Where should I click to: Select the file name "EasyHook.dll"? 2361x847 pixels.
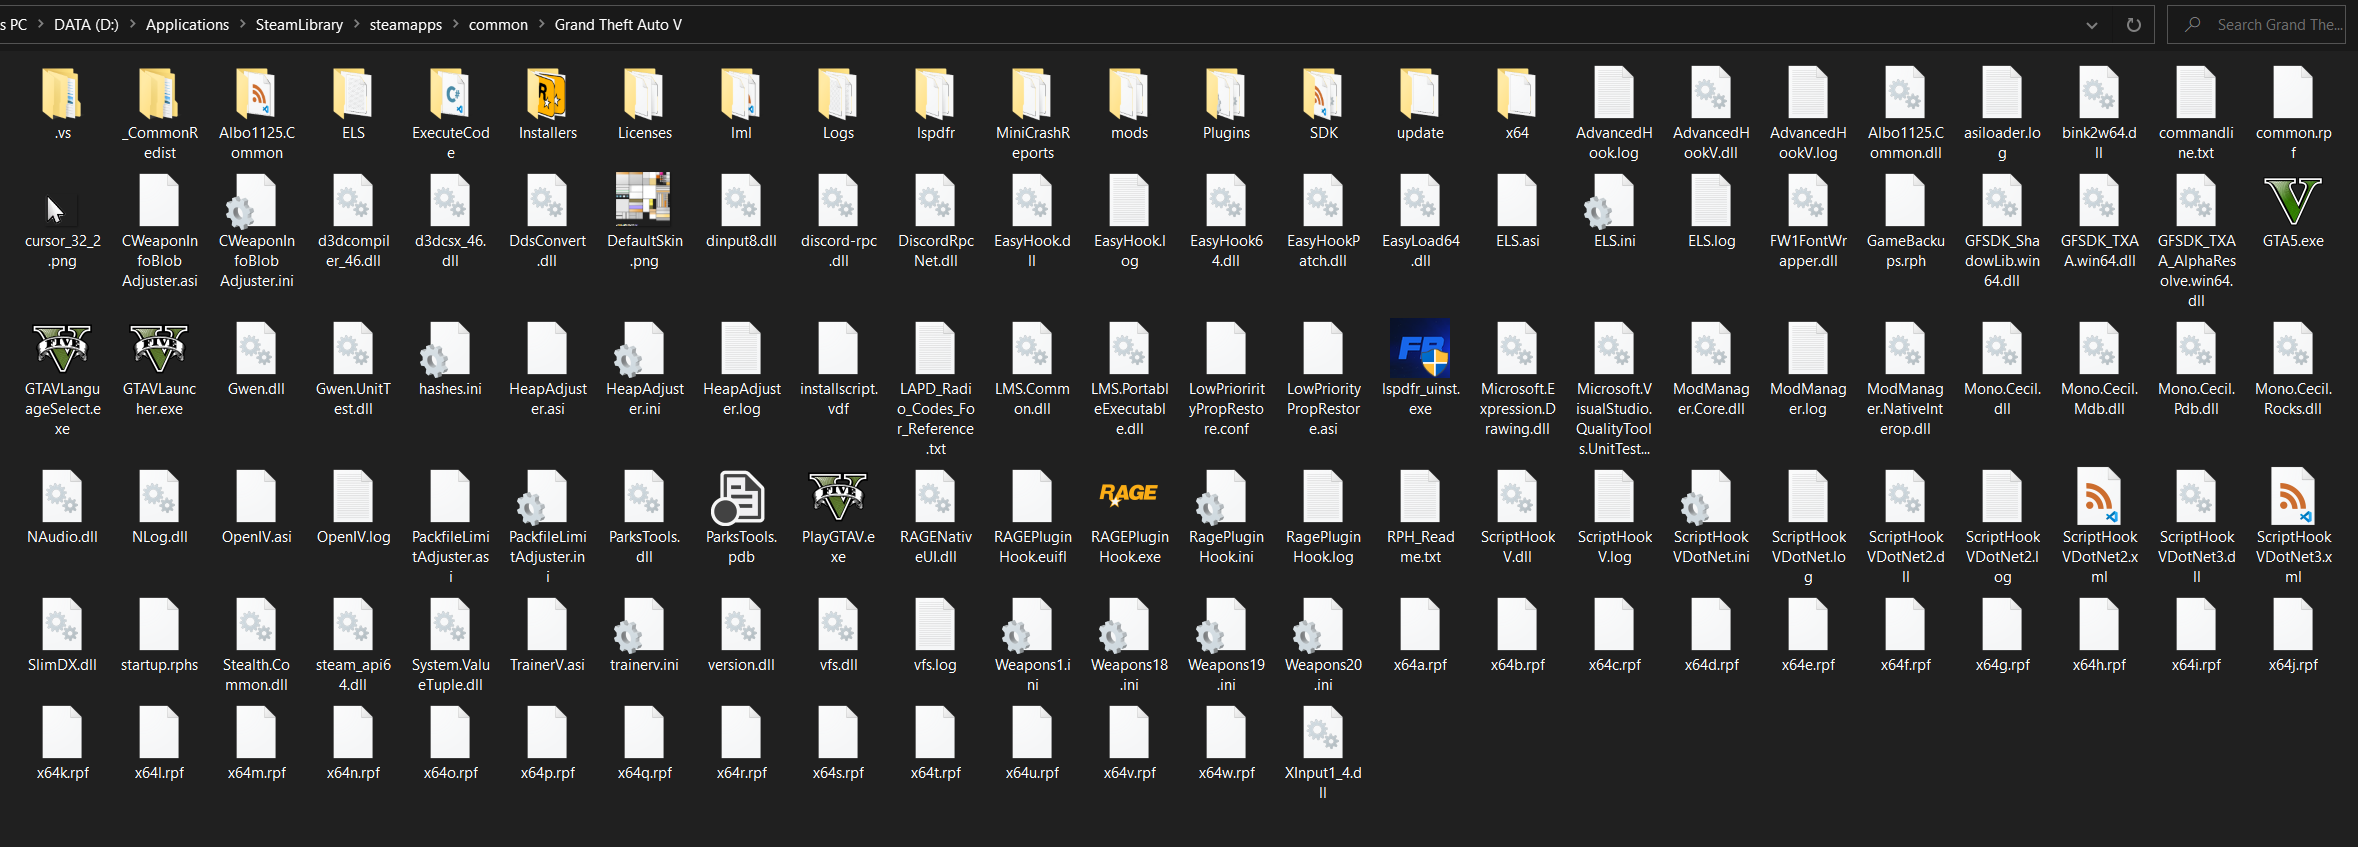(1032, 250)
